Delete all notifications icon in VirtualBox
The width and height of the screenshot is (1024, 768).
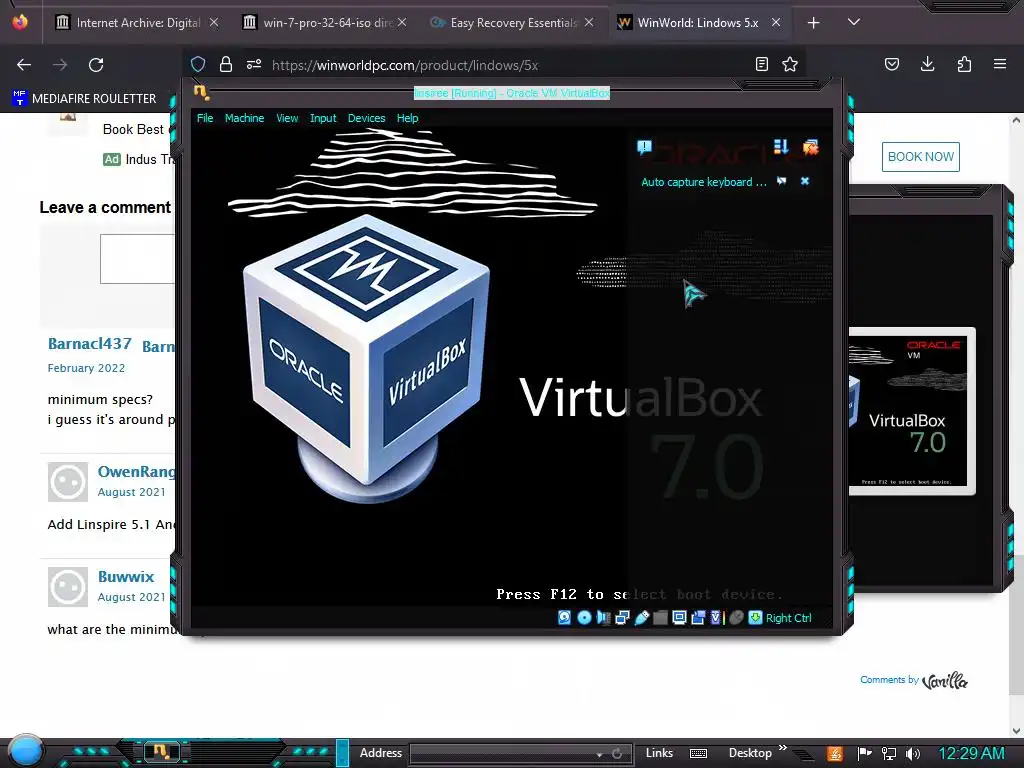(x=810, y=147)
